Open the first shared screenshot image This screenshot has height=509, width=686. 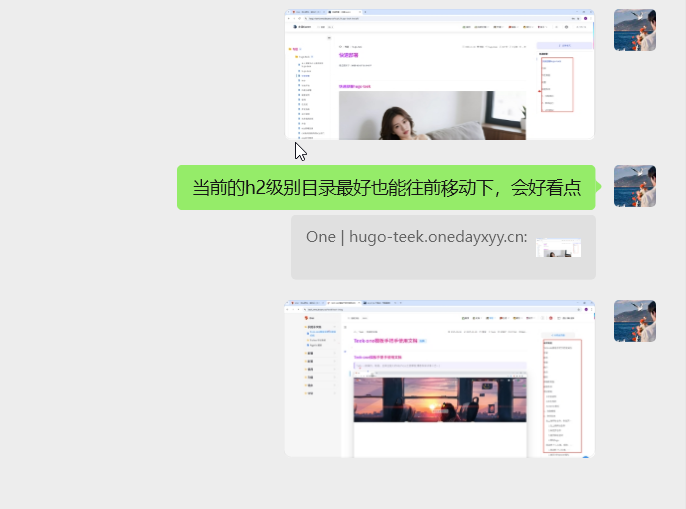(440, 75)
